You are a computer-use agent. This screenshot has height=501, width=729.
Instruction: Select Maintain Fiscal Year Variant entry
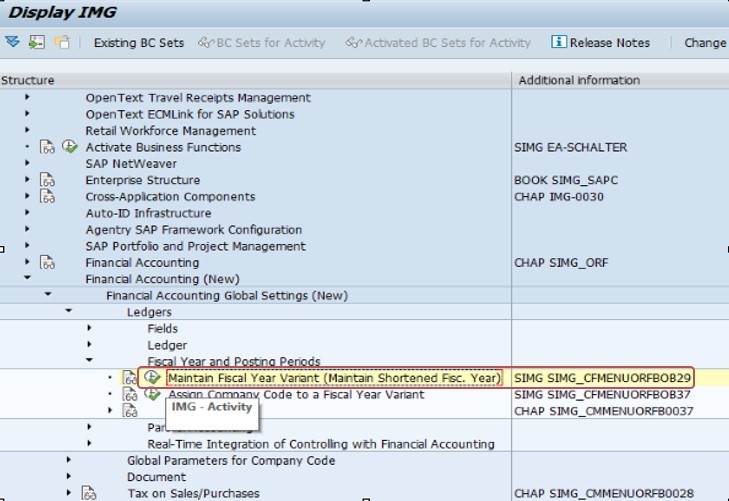[x=334, y=378]
